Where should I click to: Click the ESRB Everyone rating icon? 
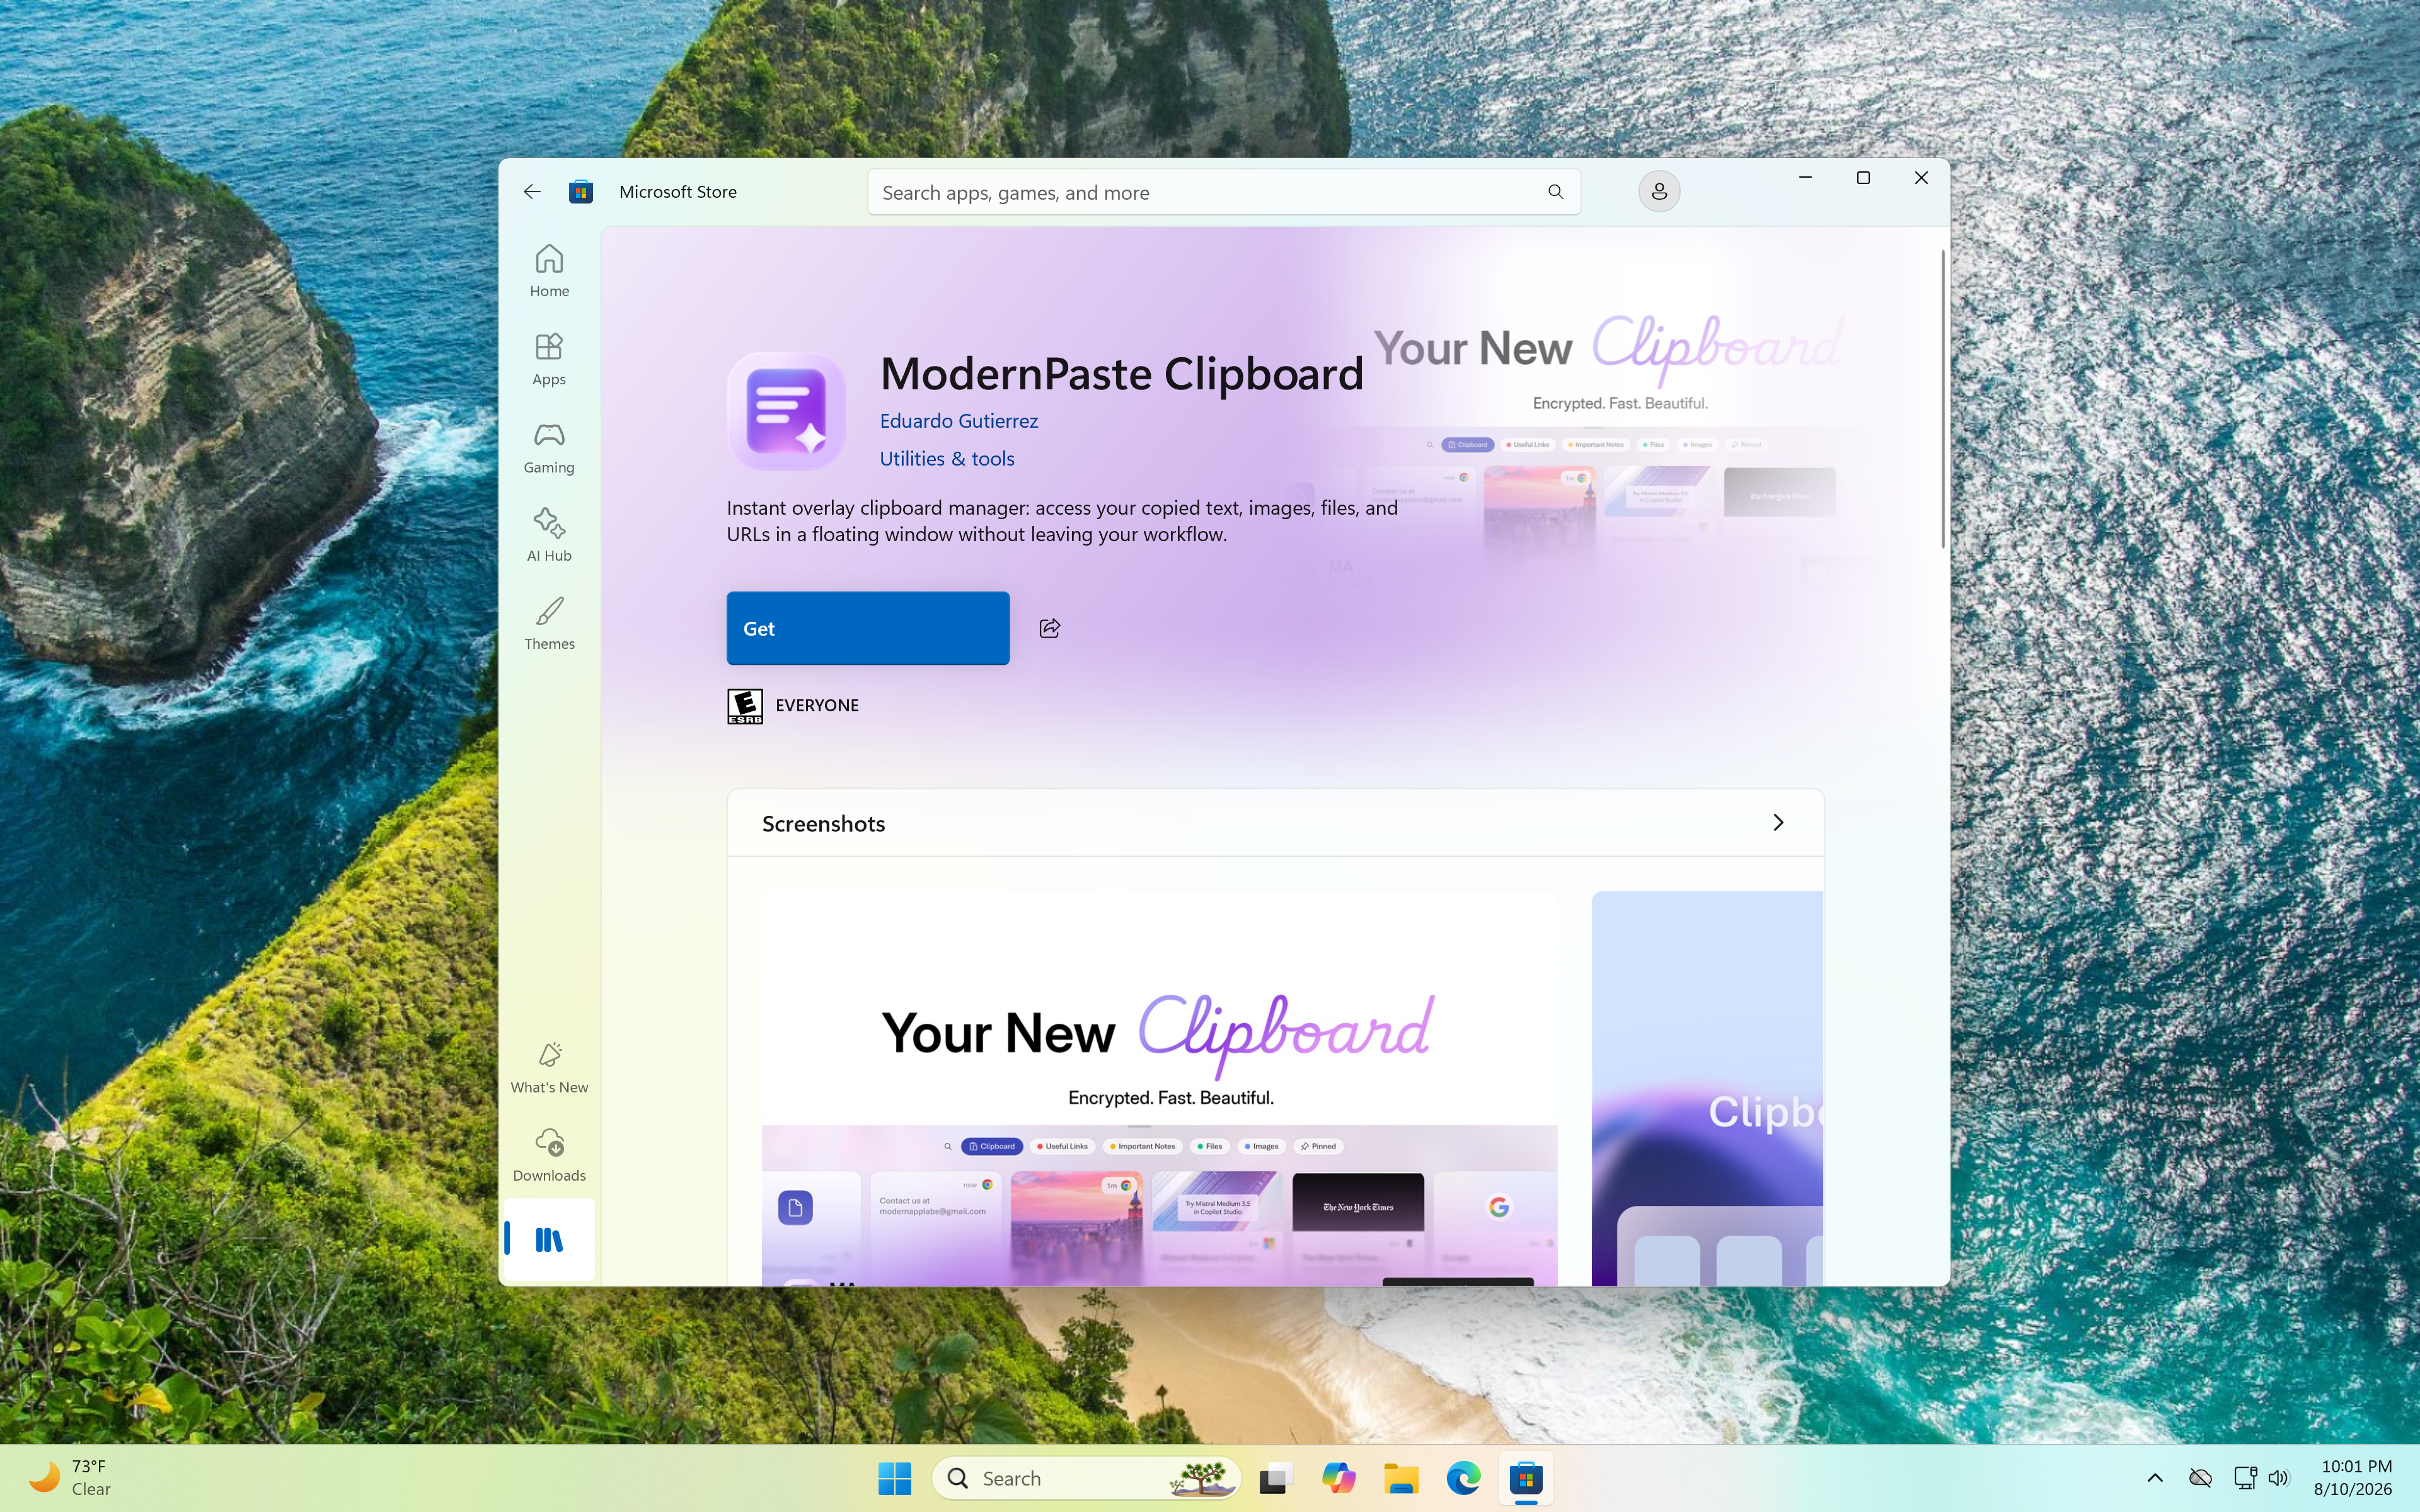744,706
